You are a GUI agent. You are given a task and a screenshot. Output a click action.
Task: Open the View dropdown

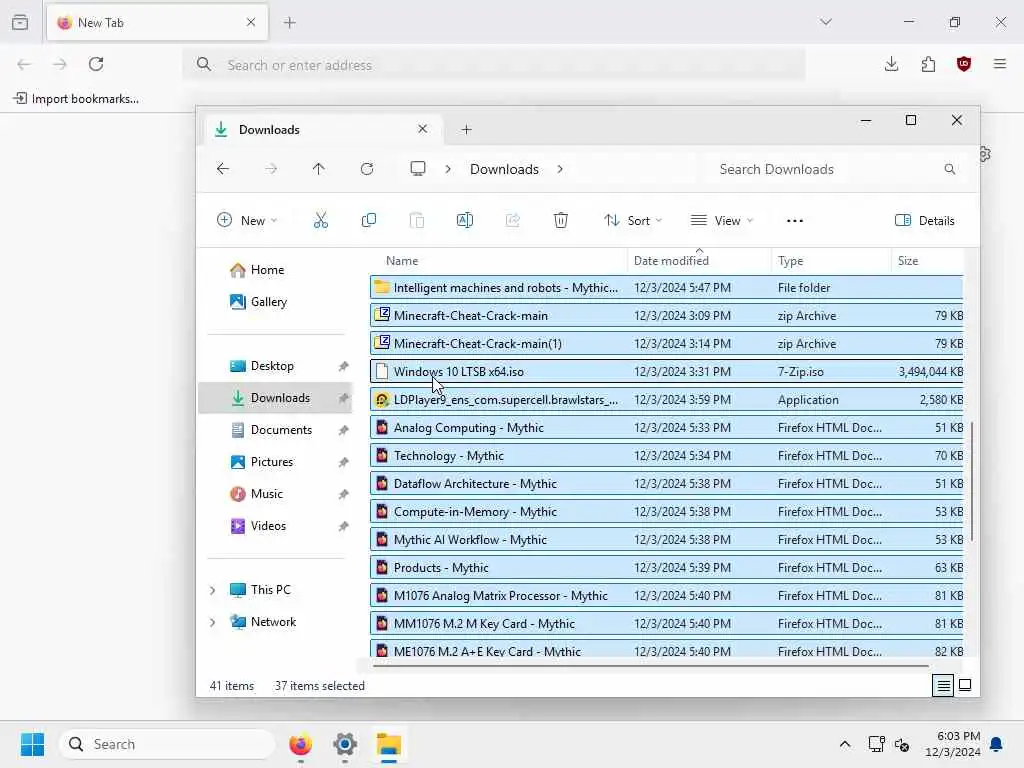coord(722,221)
